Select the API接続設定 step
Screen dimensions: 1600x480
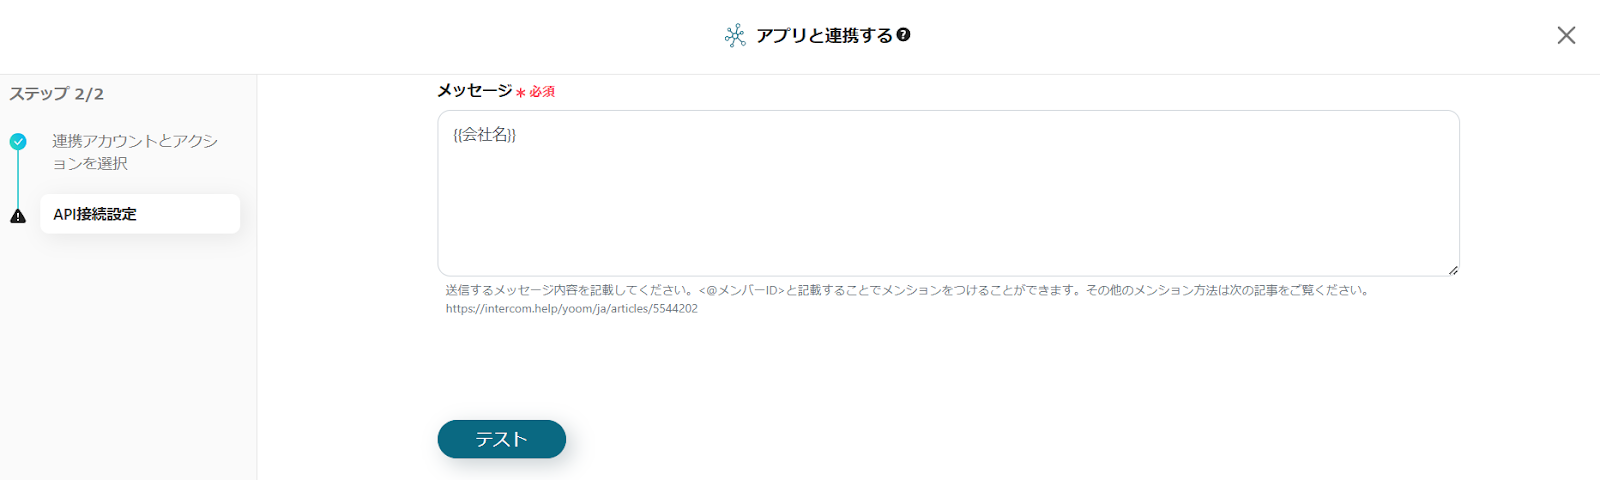[x=140, y=214]
